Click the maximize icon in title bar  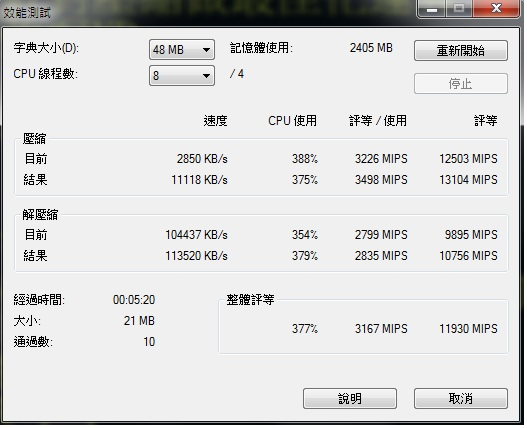459,8
